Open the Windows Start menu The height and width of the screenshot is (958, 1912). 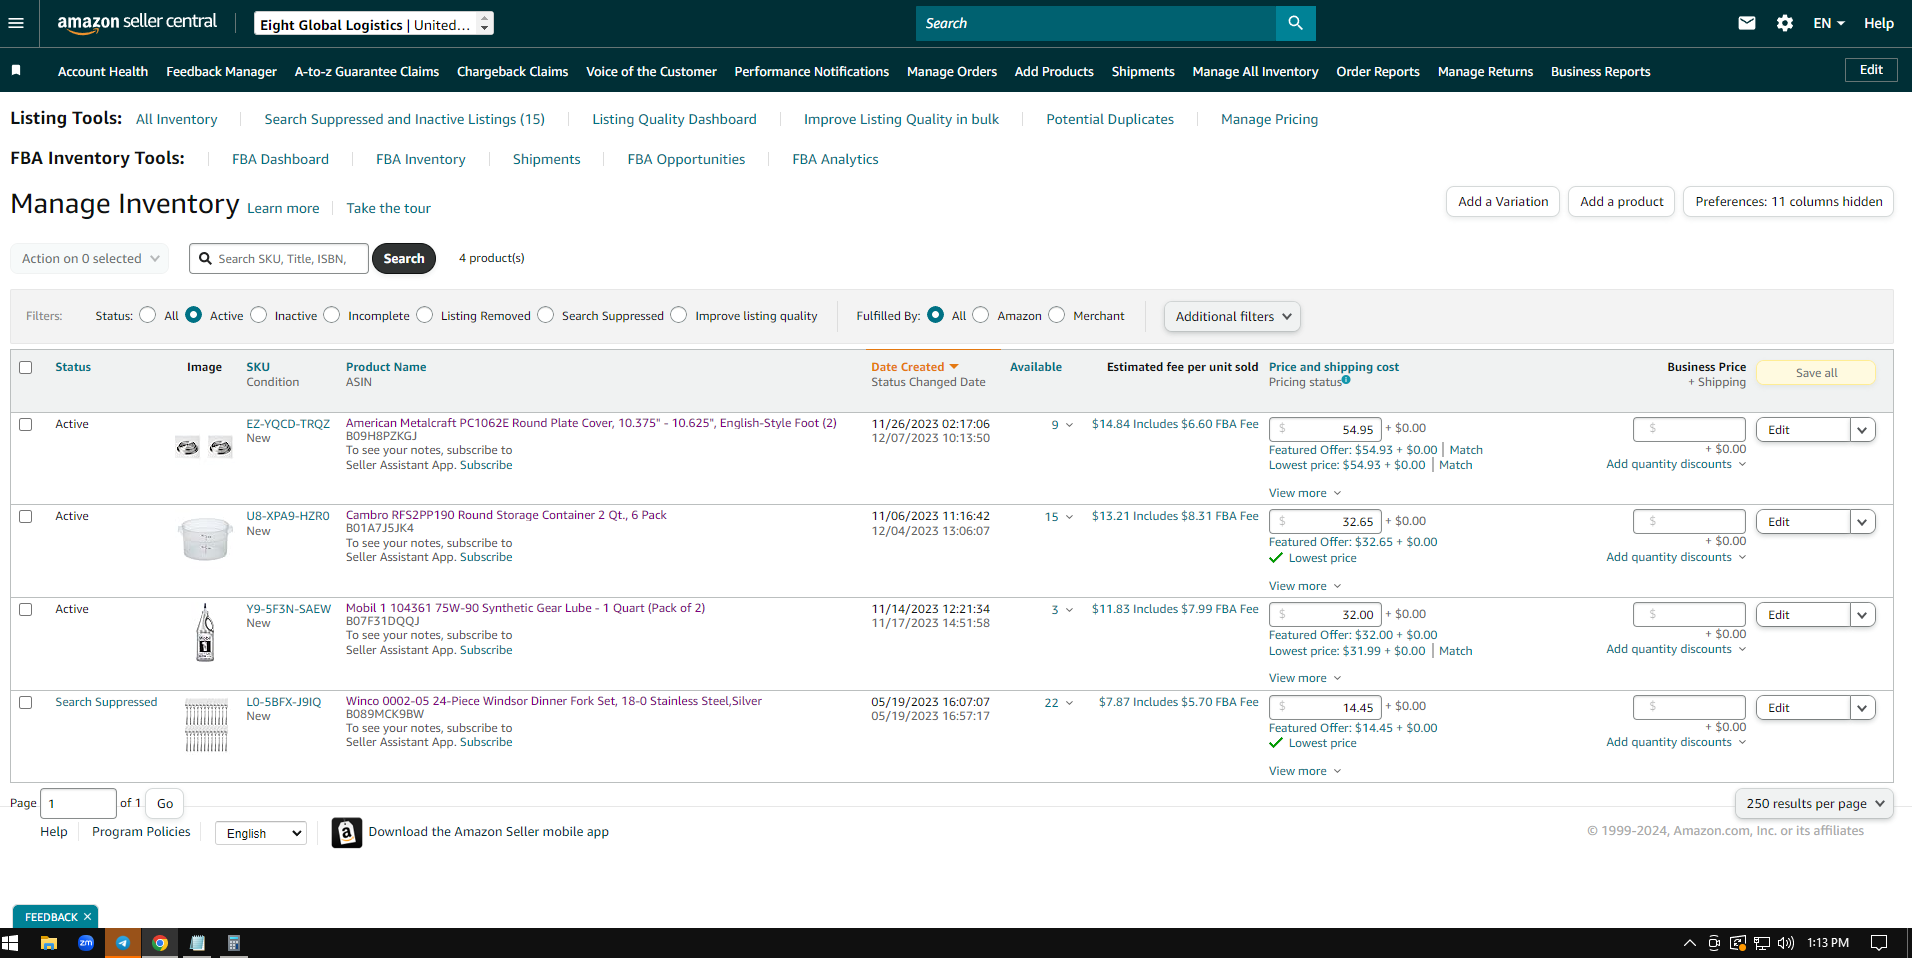pos(10,943)
